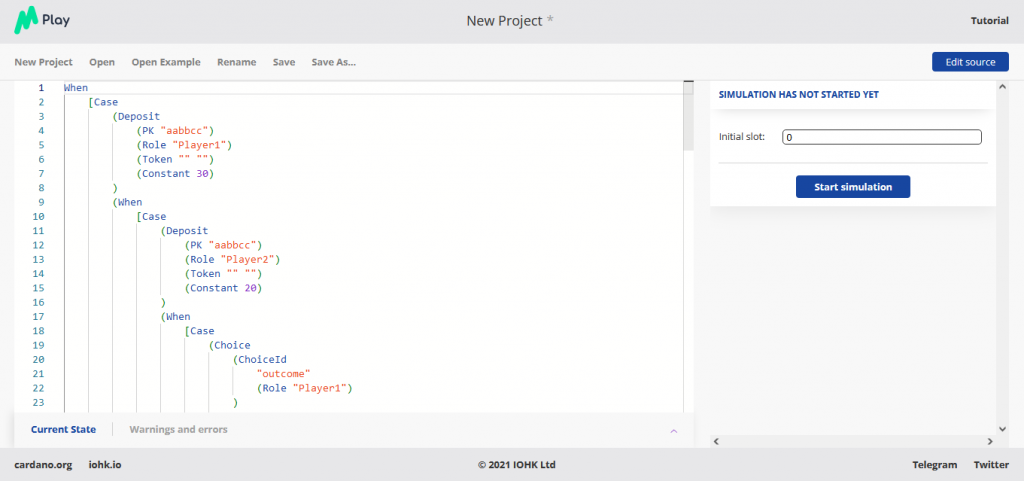This screenshot has height=481, width=1024.
Task: Open the Warnings and errors tab
Action: (x=178, y=429)
